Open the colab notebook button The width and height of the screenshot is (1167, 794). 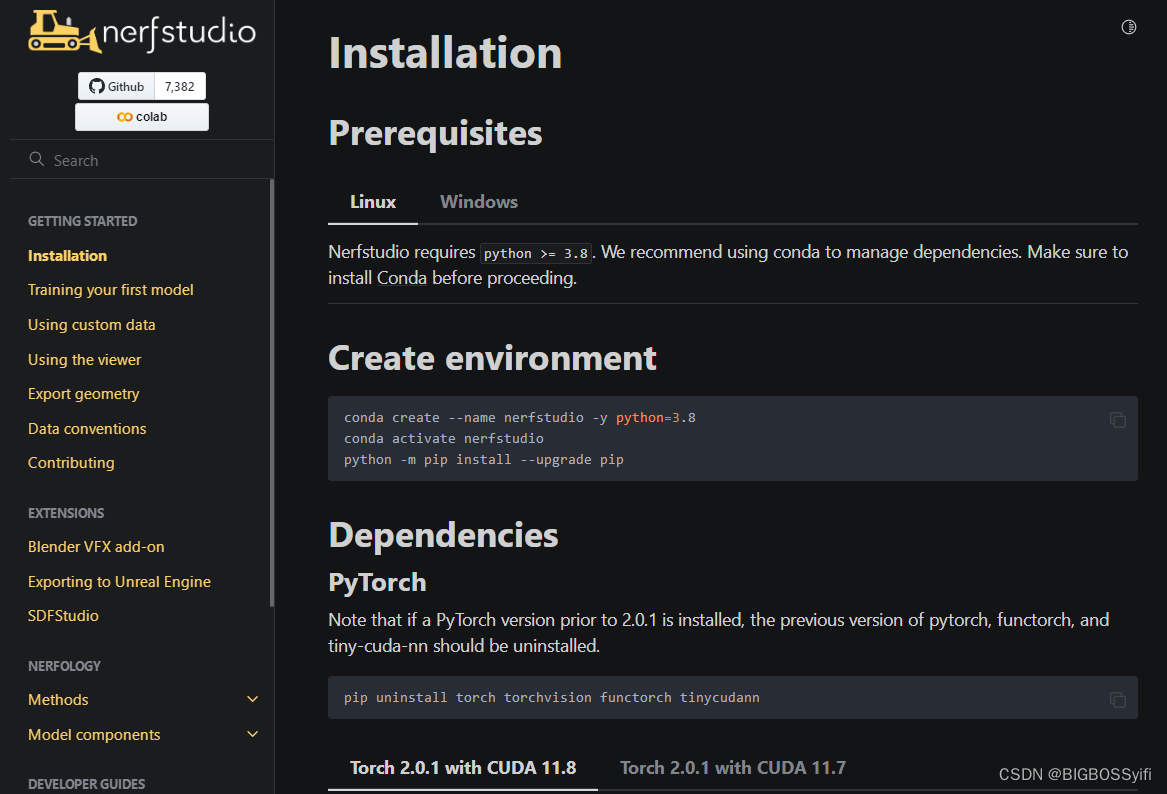141,117
